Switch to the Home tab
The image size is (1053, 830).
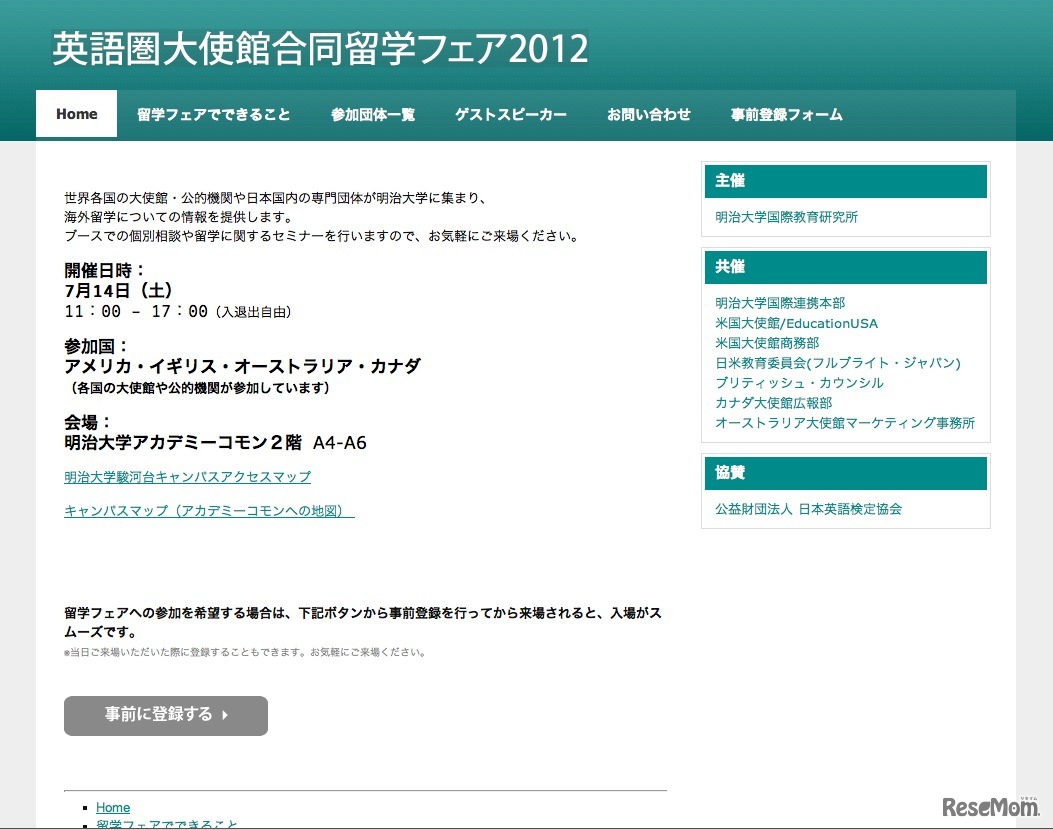click(x=76, y=114)
